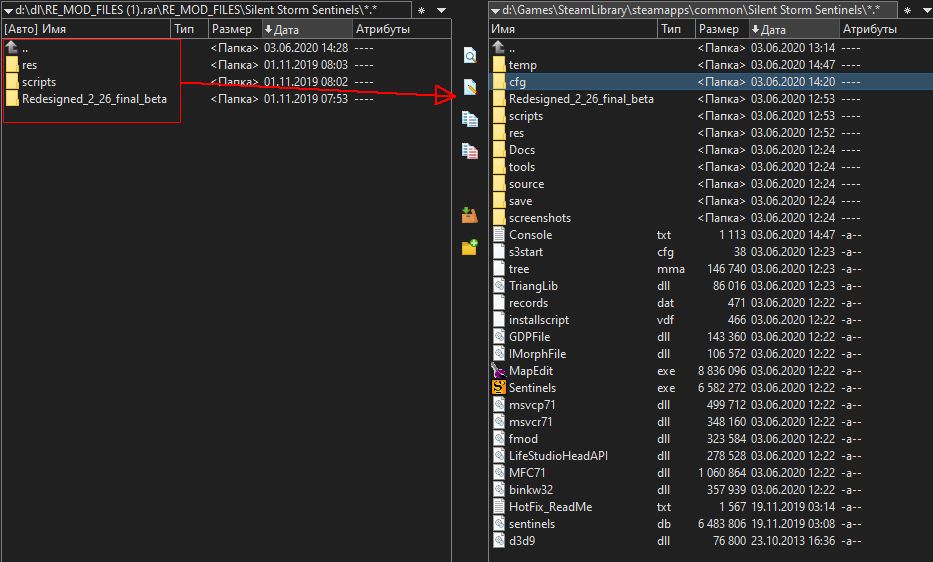Sort the right panel by the Размер column
The image size is (933, 562).
[722, 29]
